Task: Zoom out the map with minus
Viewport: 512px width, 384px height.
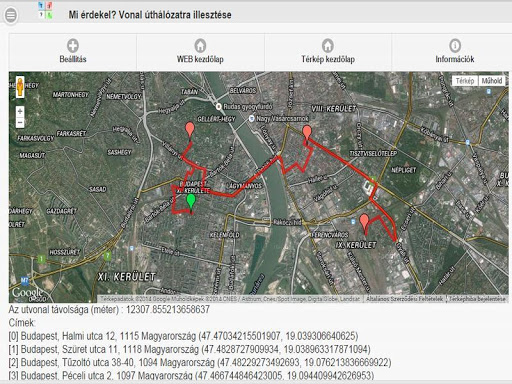Action: (x=20, y=123)
